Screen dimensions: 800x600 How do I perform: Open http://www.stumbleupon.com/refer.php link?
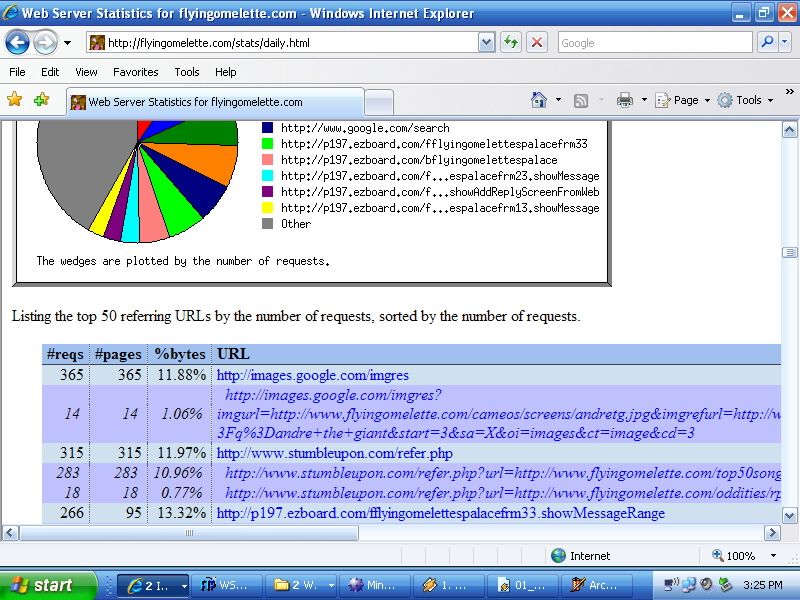pyautogui.click(x=335, y=453)
